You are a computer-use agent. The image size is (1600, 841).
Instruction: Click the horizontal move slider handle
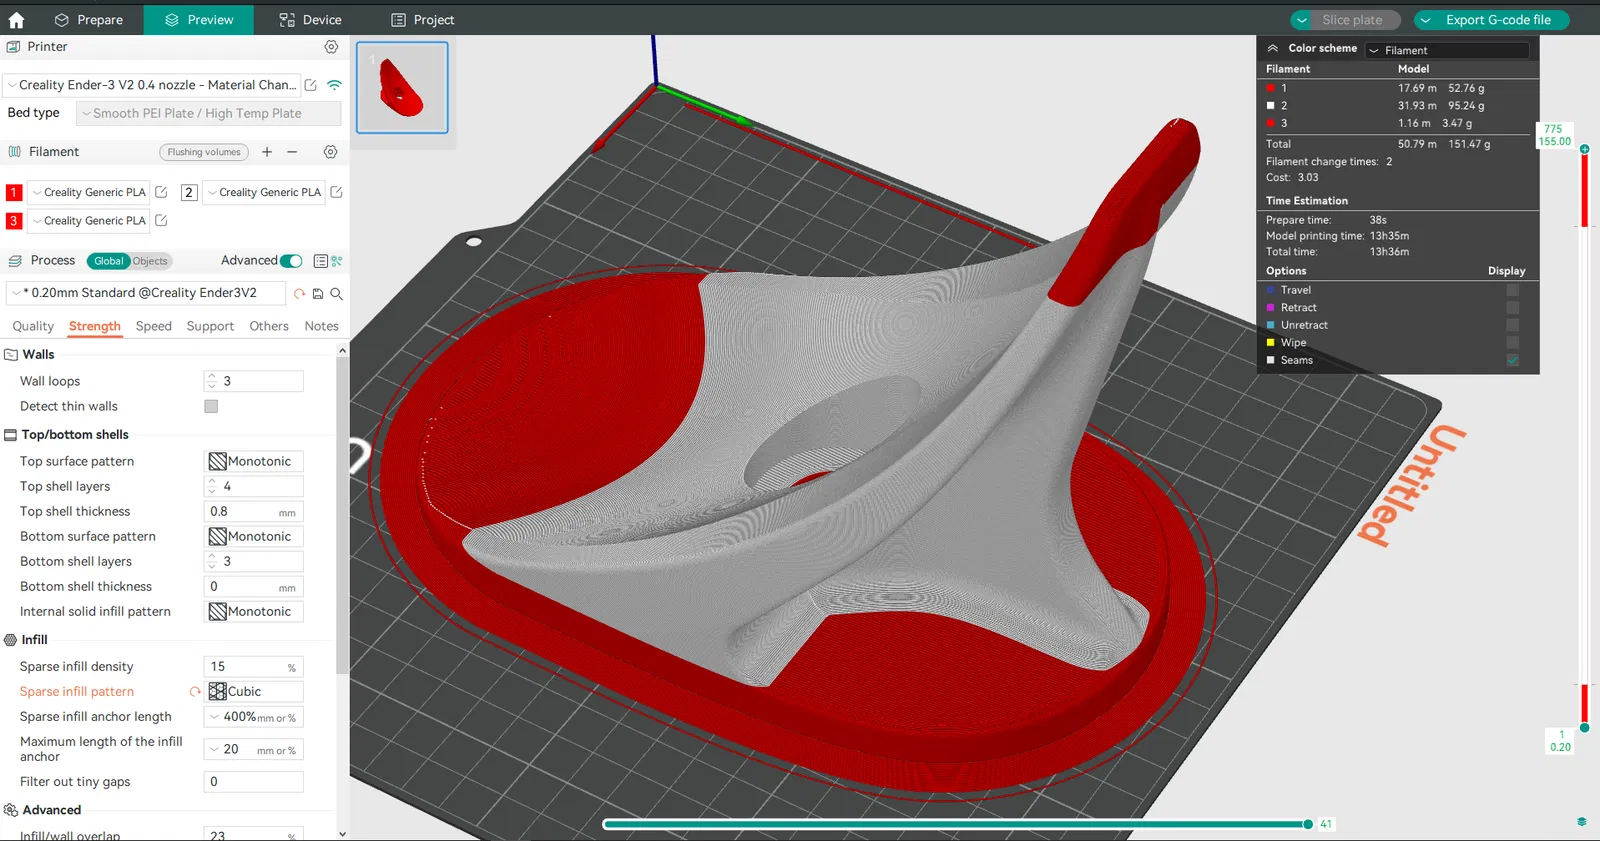coord(1308,824)
